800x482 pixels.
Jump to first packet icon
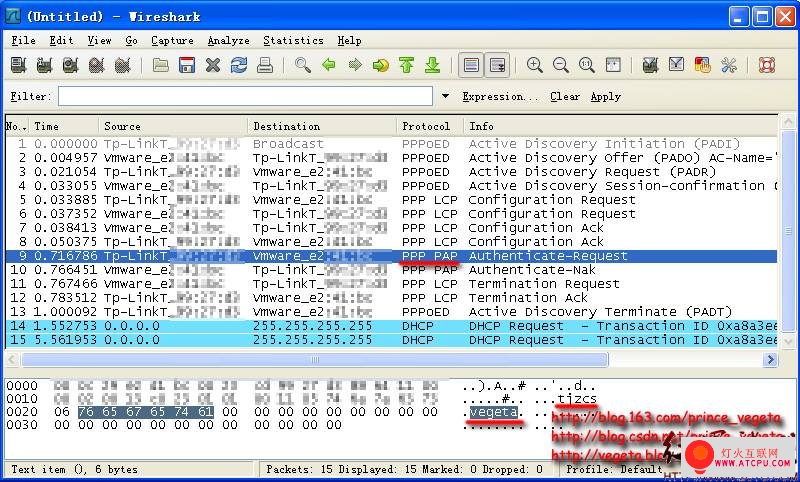407,65
